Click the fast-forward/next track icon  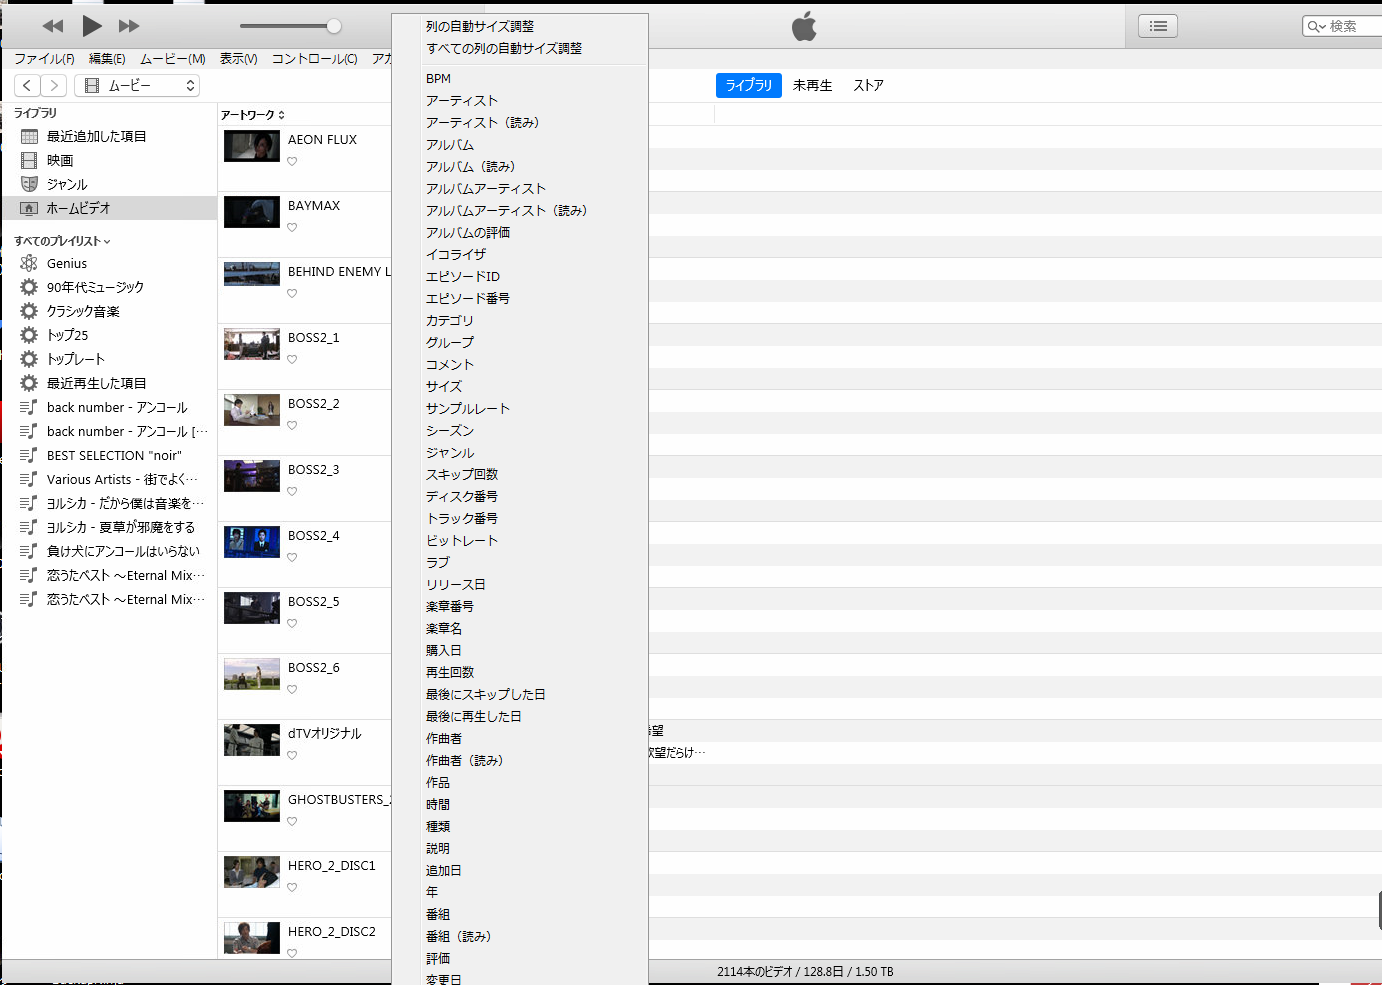click(129, 26)
